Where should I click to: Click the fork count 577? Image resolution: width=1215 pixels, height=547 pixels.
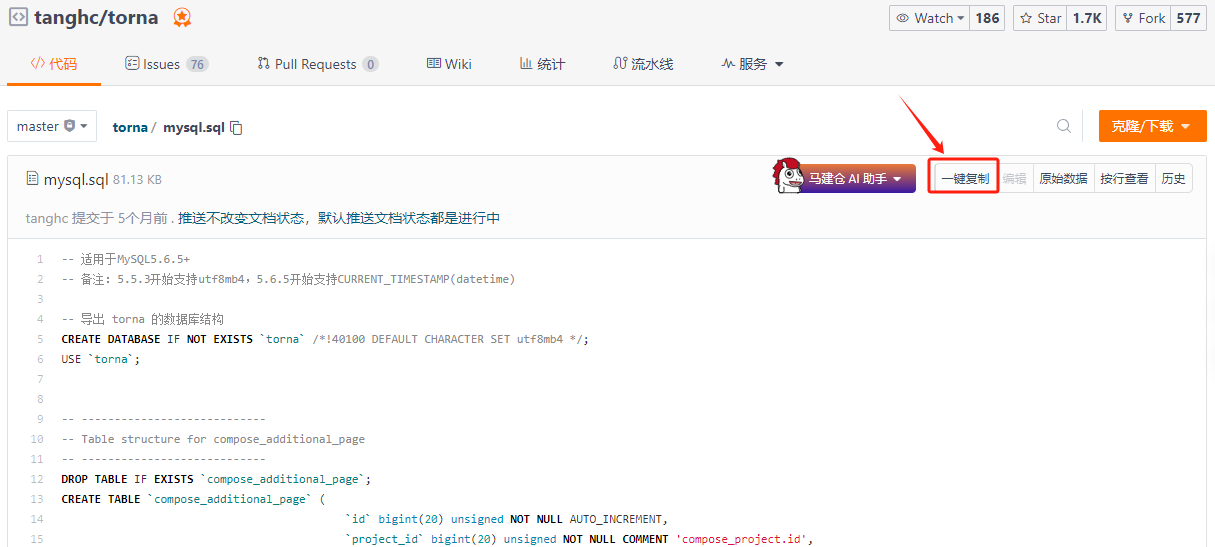pyautogui.click(x=1188, y=18)
